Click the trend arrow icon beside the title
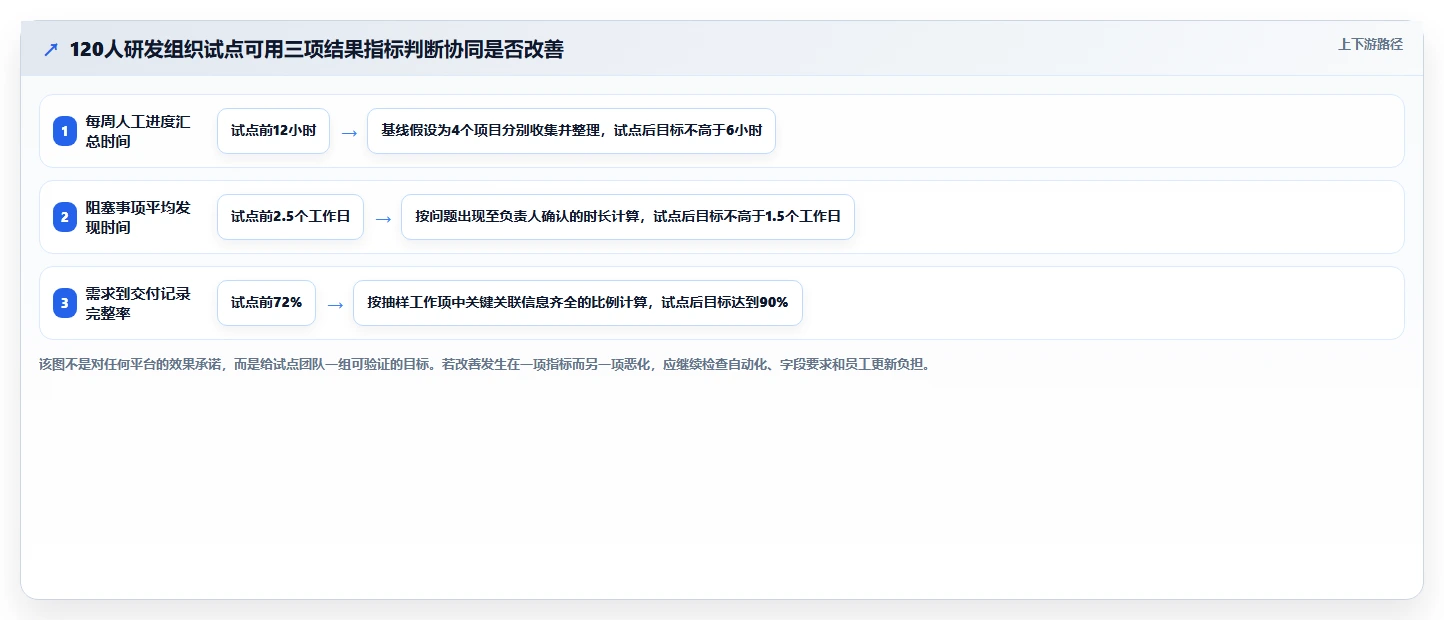This screenshot has width=1444, height=620. tap(51, 50)
